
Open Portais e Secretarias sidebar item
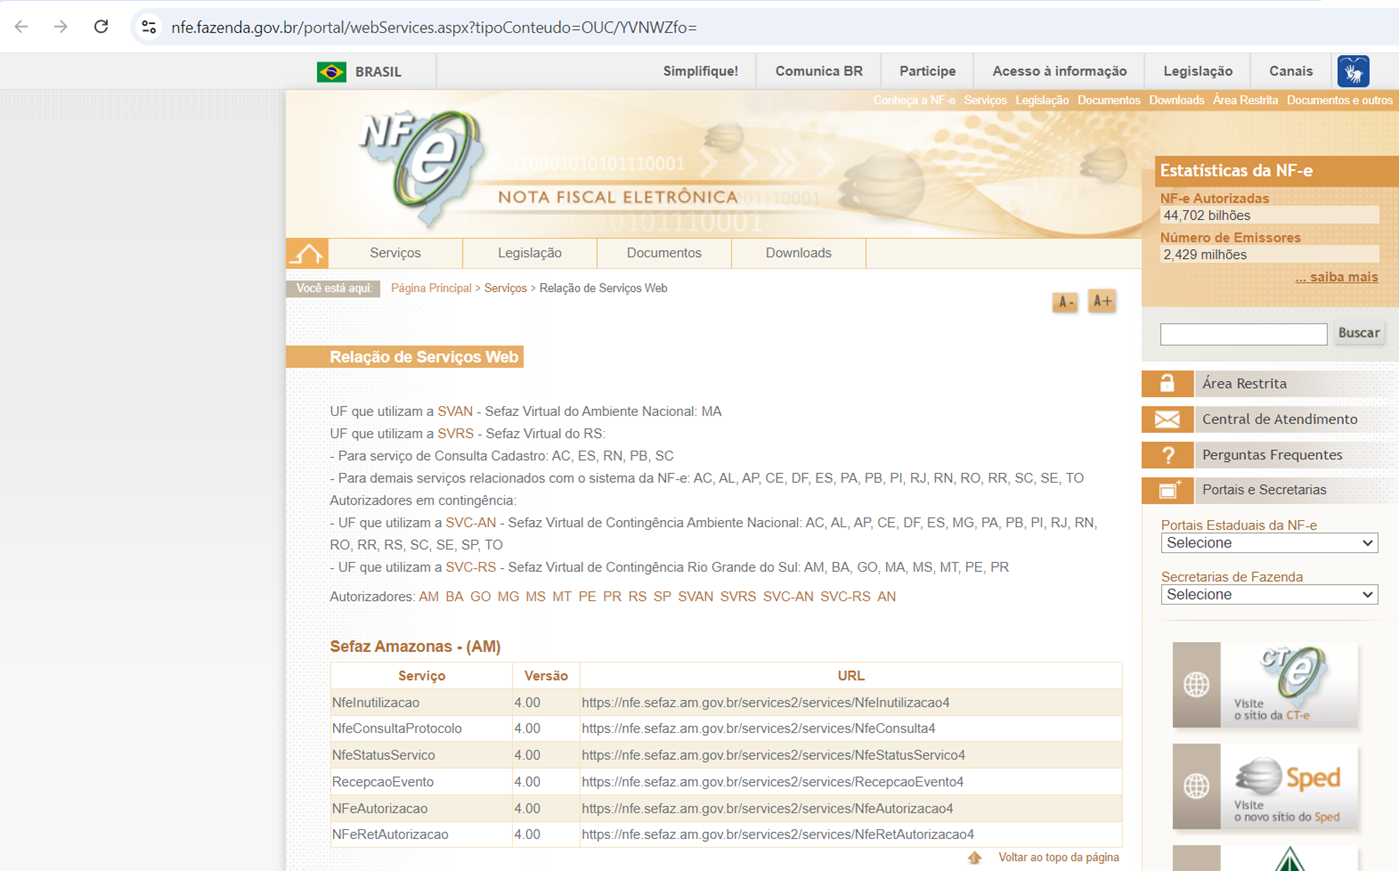pyautogui.click(x=1264, y=490)
